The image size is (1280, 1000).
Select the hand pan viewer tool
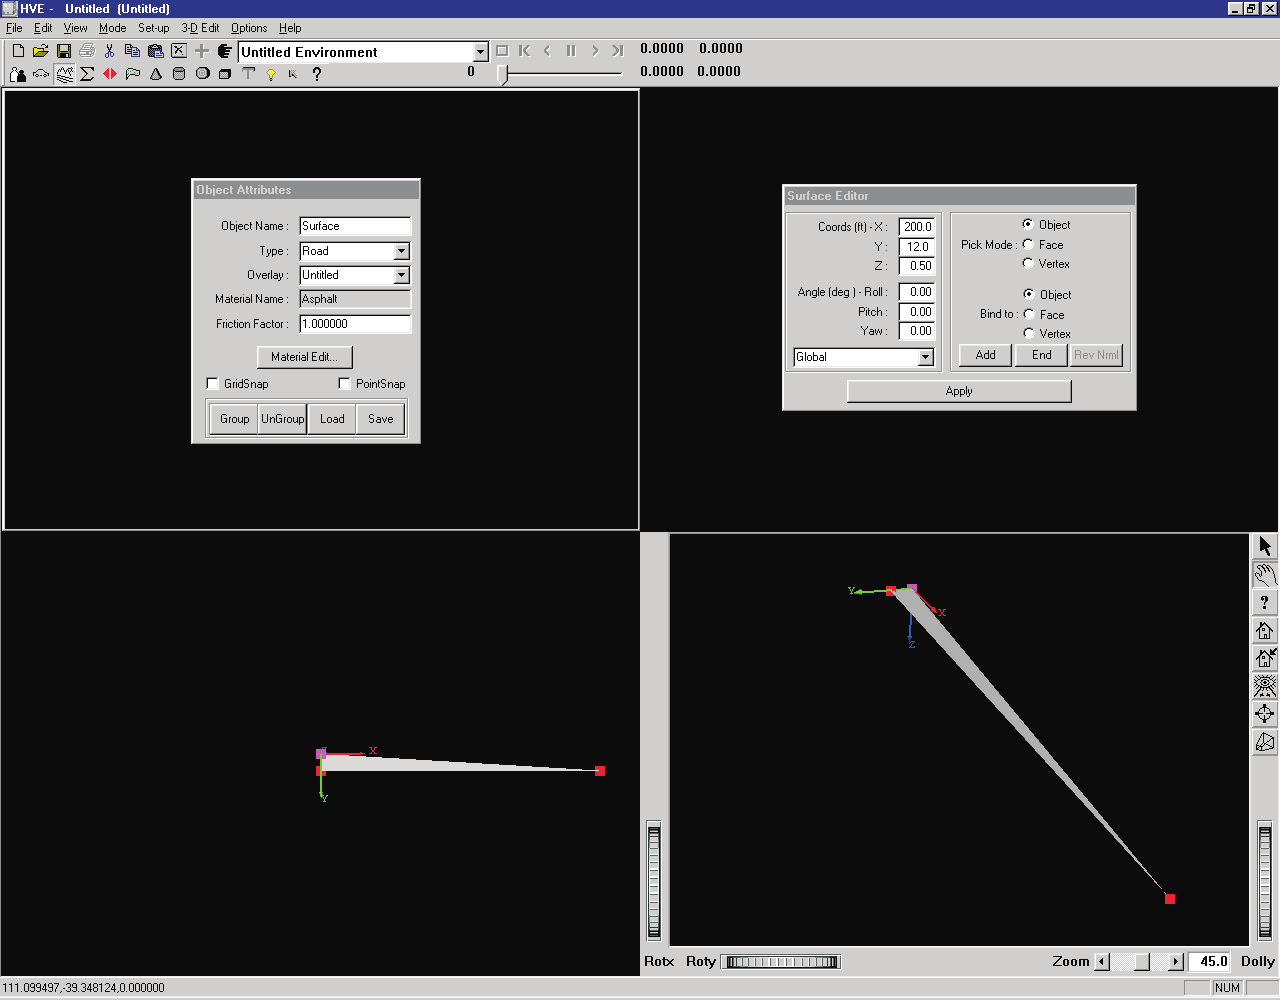[1265, 574]
